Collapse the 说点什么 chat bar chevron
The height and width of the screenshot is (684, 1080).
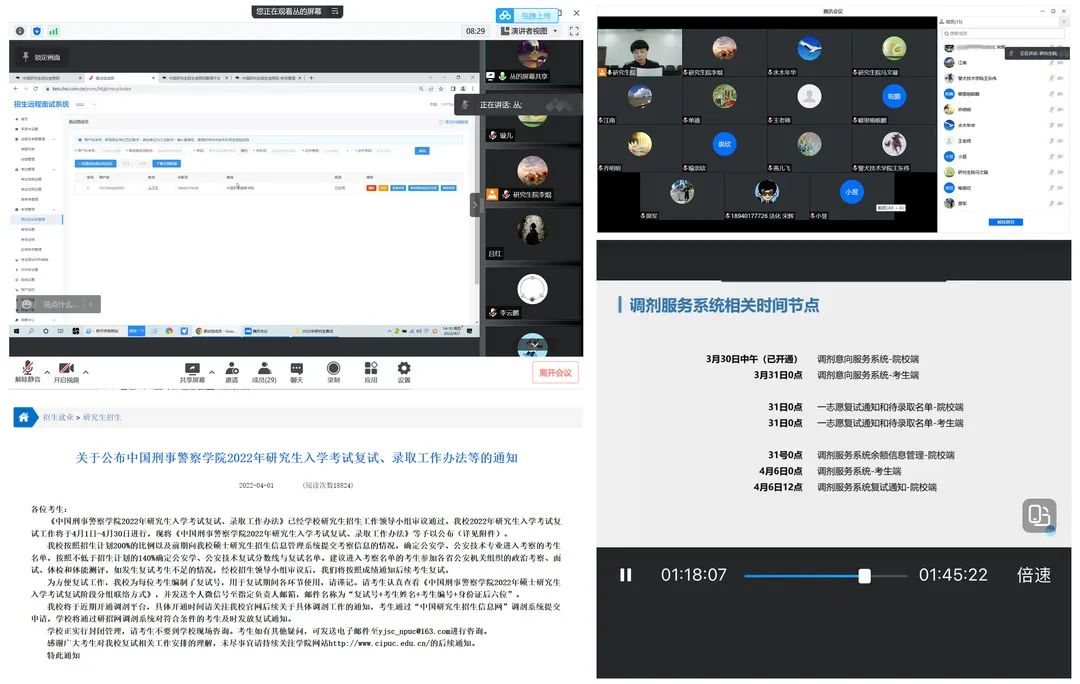point(91,304)
